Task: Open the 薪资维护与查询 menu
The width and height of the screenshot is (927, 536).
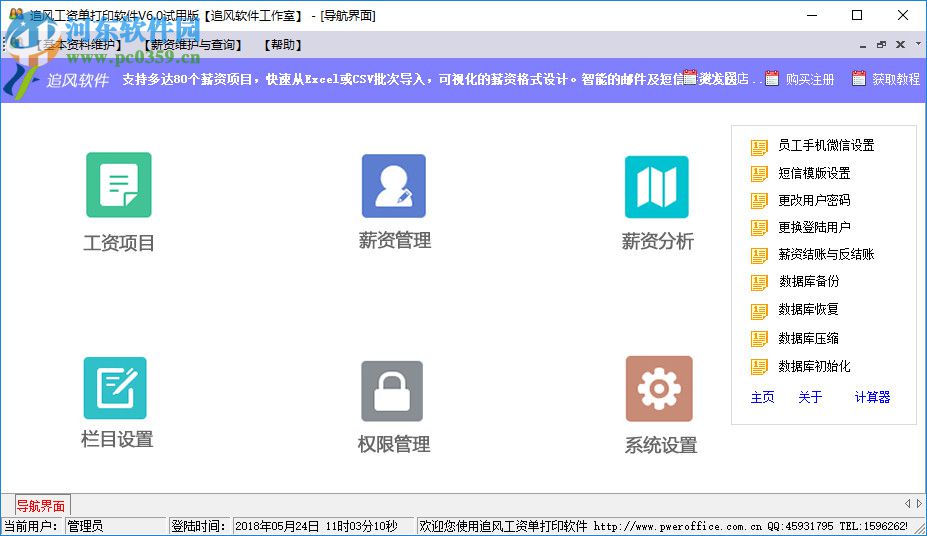Action: tap(193, 45)
